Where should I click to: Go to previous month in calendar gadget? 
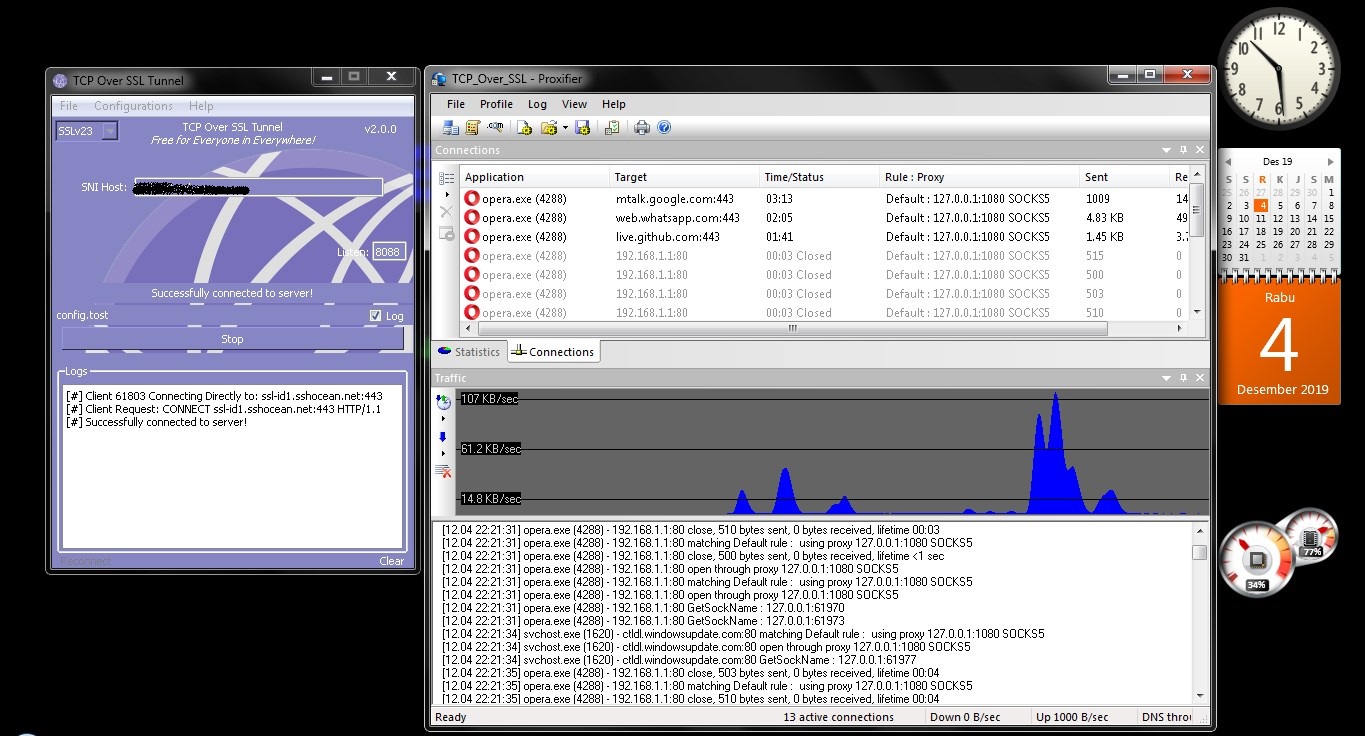click(x=1227, y=160)
